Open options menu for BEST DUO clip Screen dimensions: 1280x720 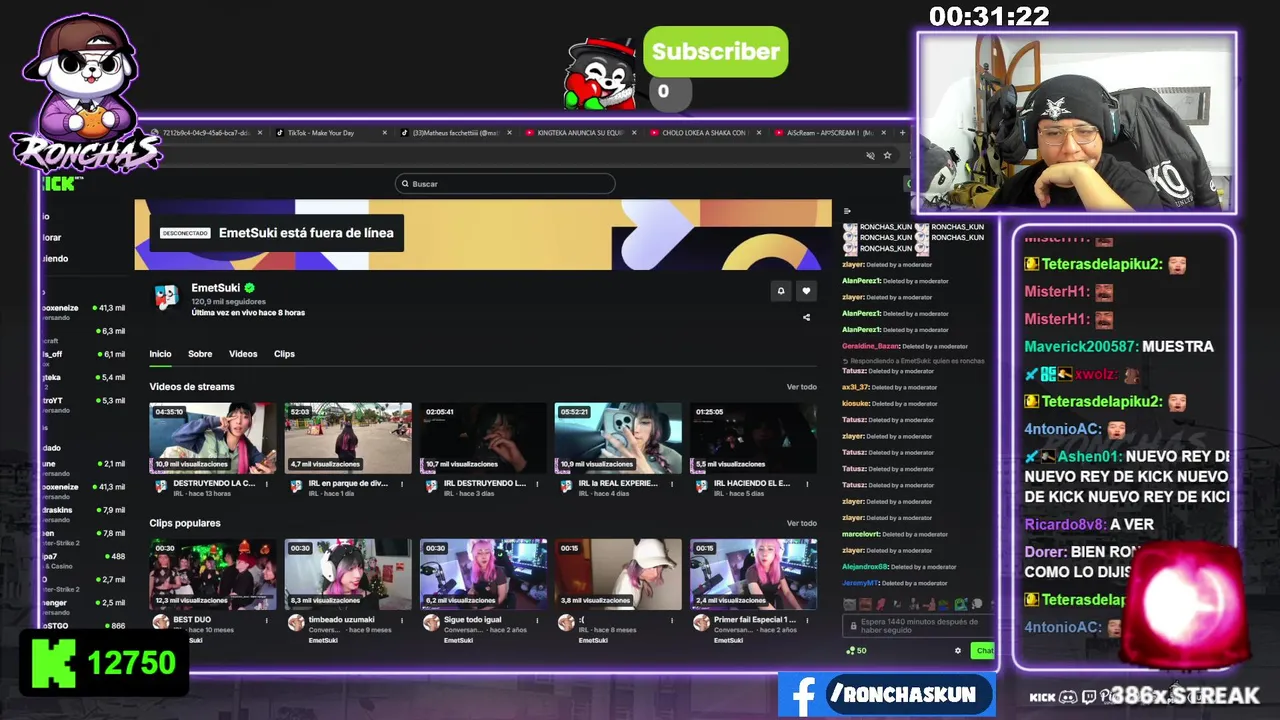267,621
